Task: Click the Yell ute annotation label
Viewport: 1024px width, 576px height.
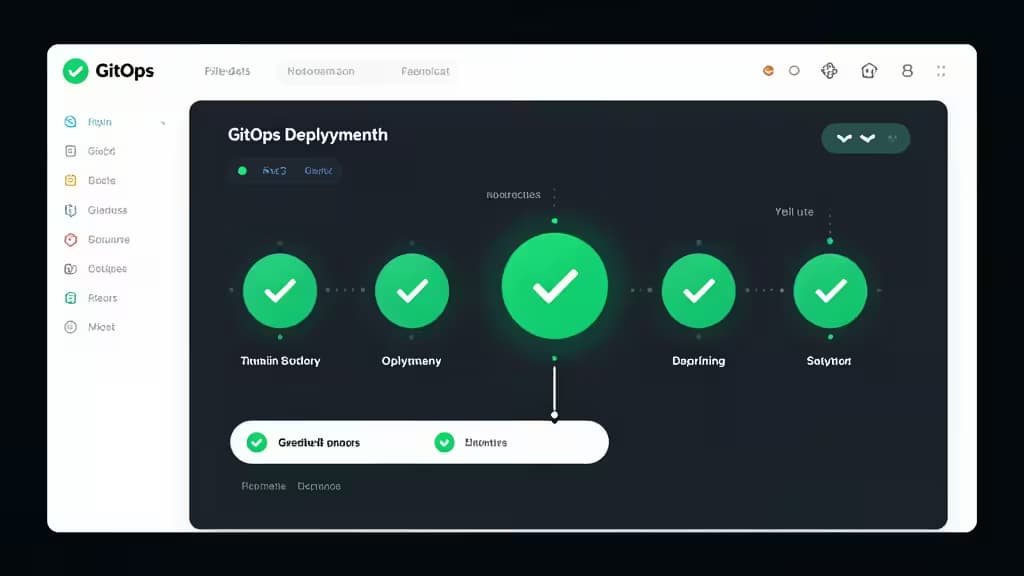Action: click(794, 212)
